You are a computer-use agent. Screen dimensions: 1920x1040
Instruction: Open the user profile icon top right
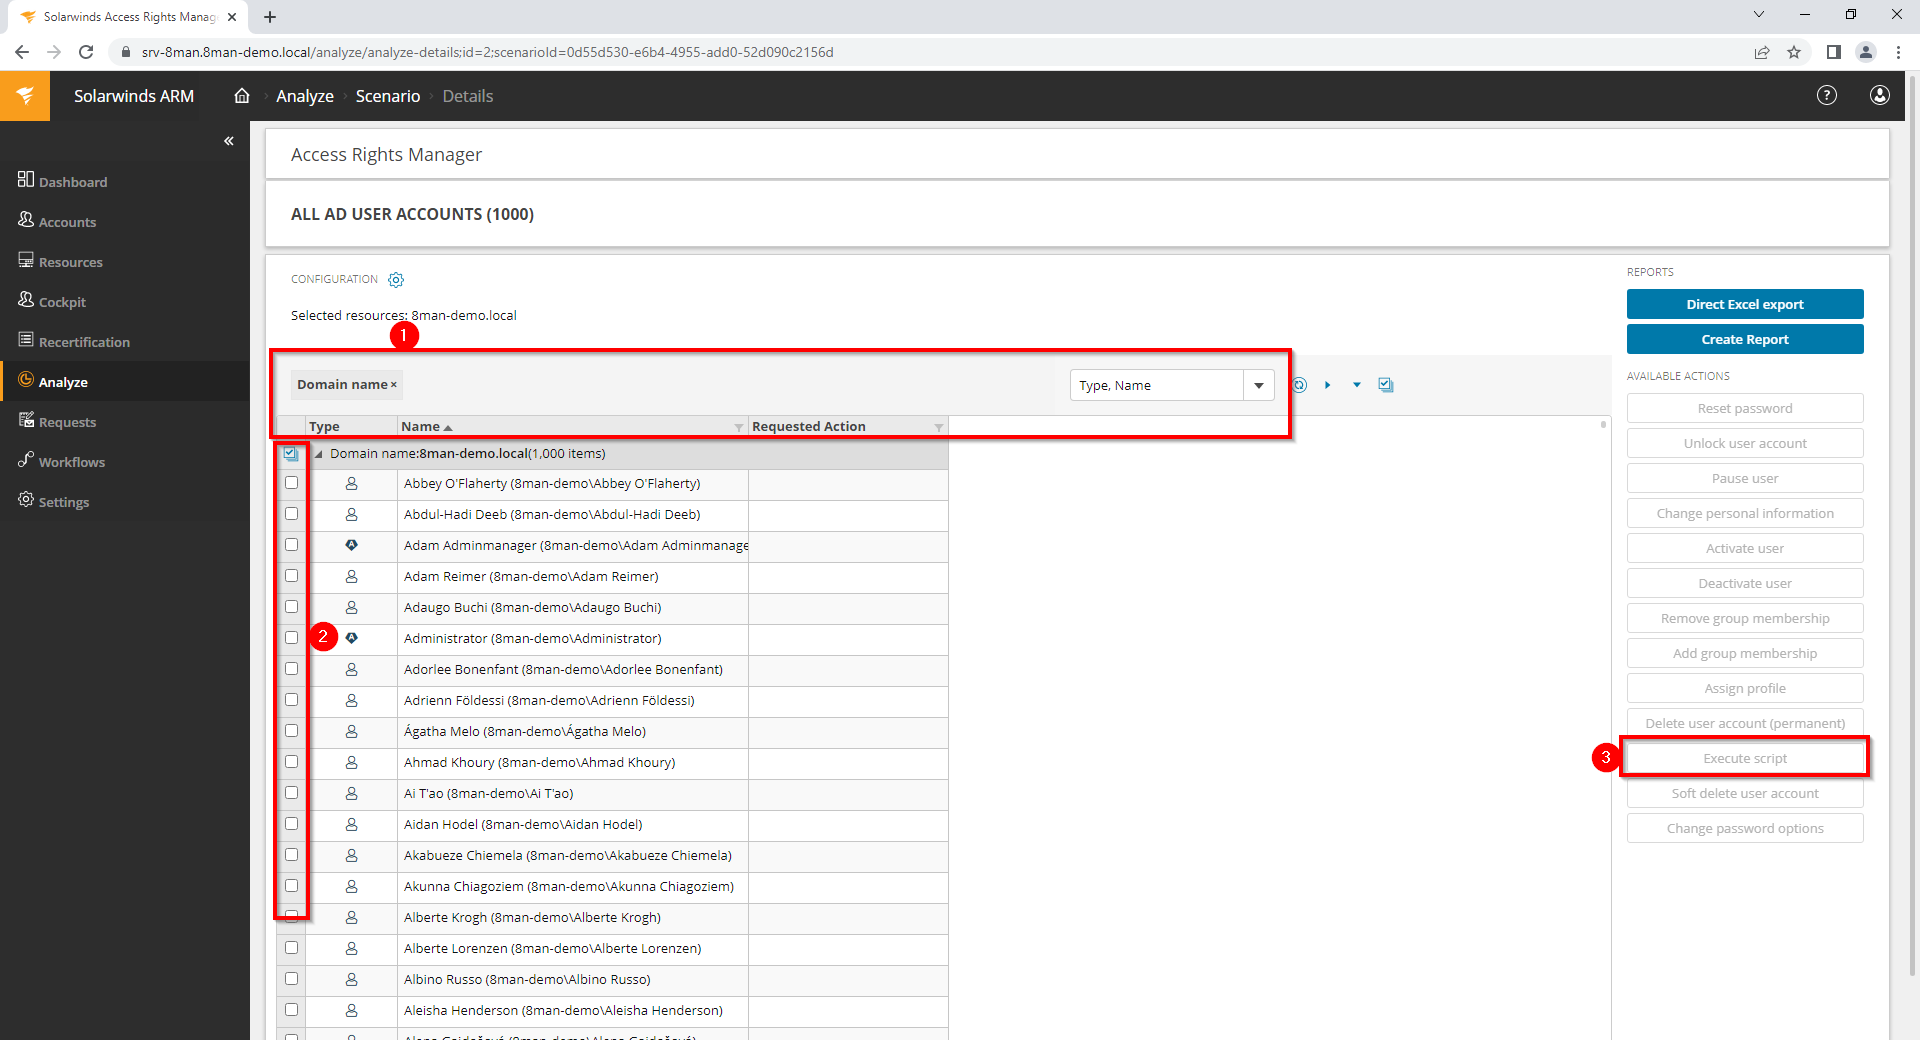[x=1880, y=96]
